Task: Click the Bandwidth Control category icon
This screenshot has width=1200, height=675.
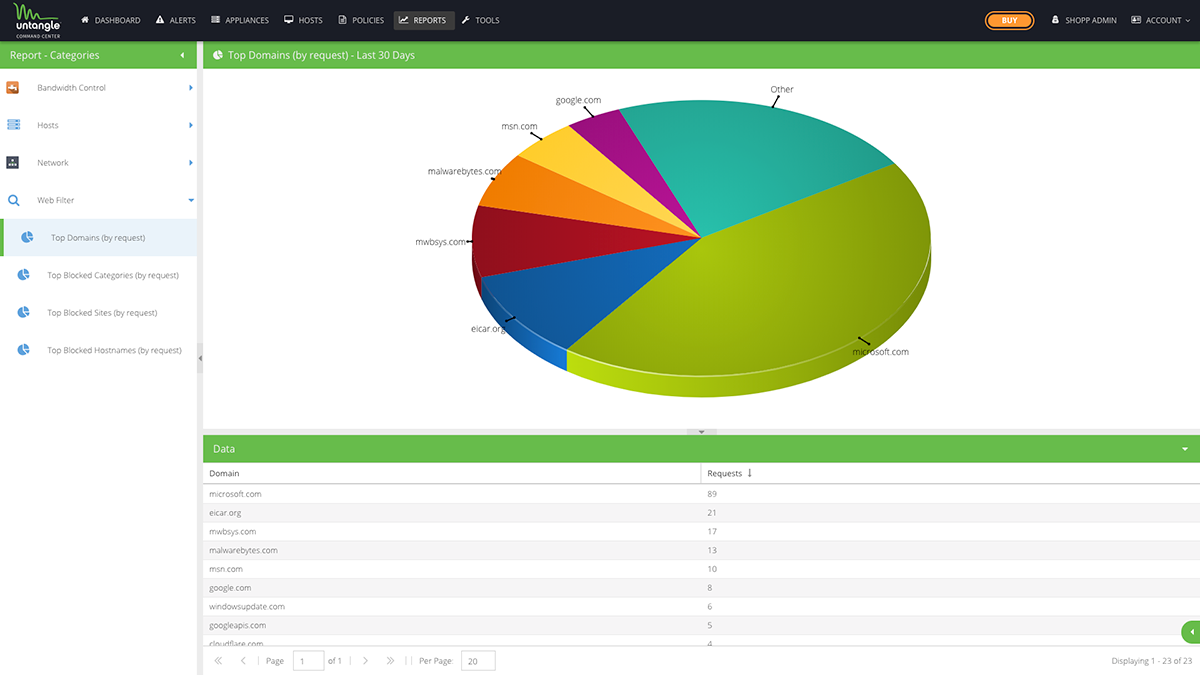Action: (x=14, y=88)
